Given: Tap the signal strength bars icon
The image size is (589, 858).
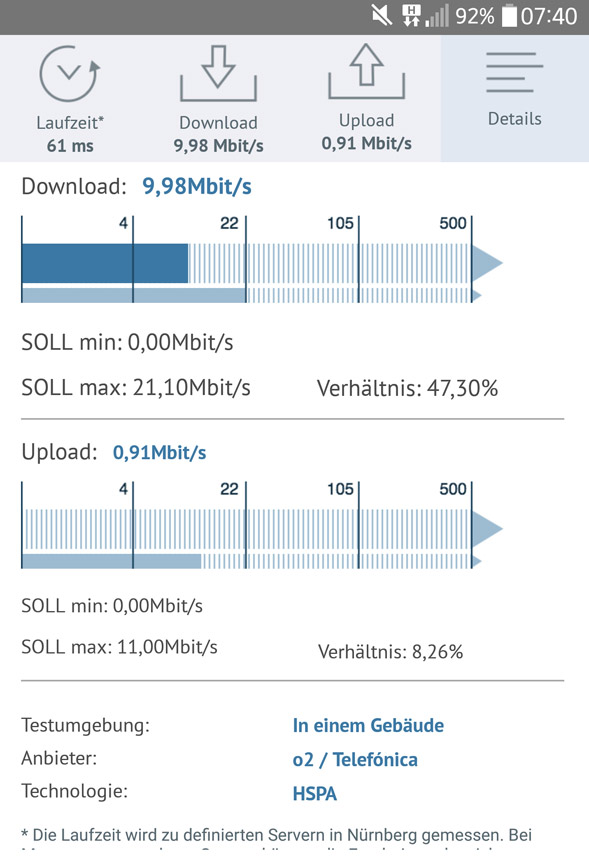Looking at the screenshot, I should tap(437, 15).
